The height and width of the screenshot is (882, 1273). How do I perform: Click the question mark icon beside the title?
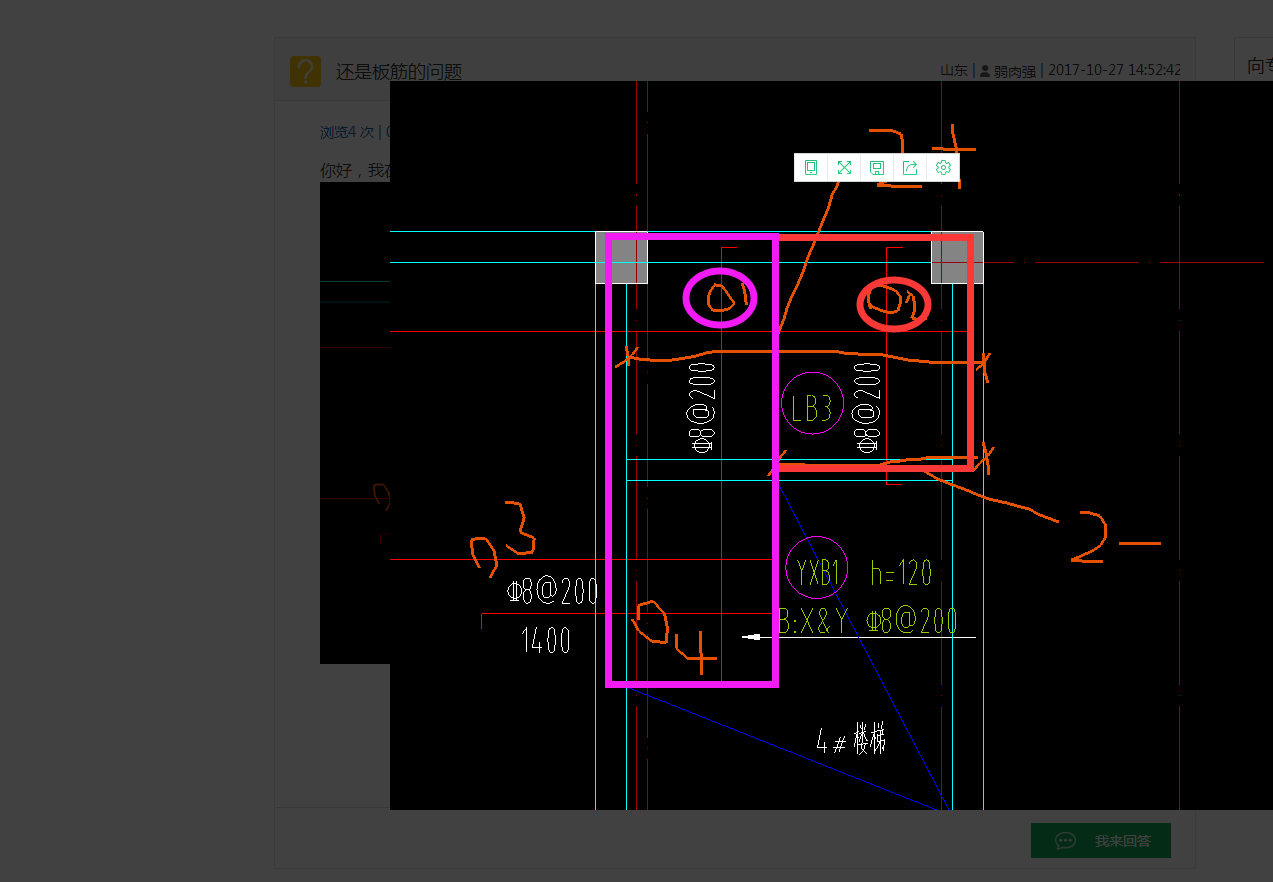pos(305,71)
